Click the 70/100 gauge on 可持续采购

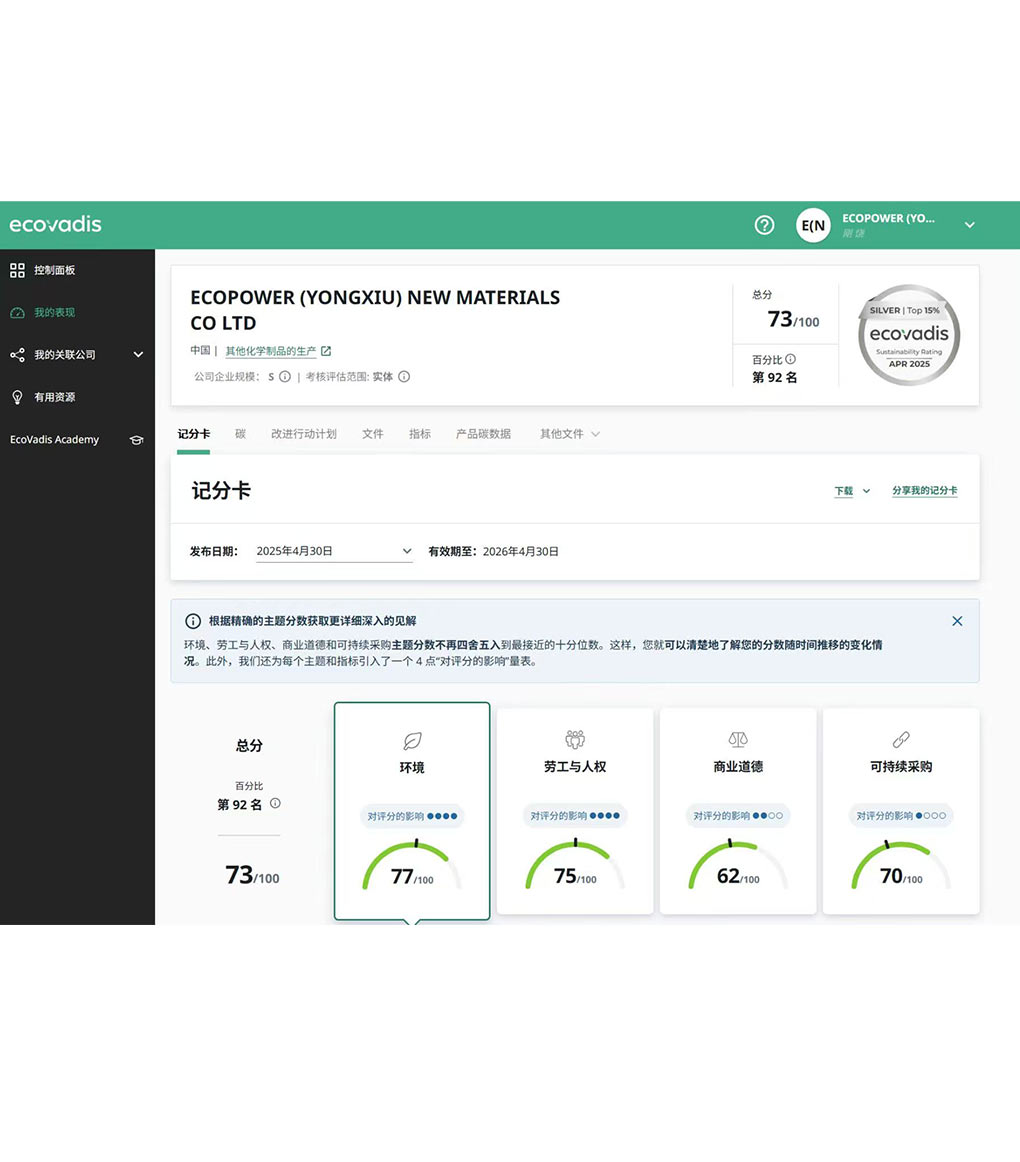pyautogui.click(x=901, y=864)
